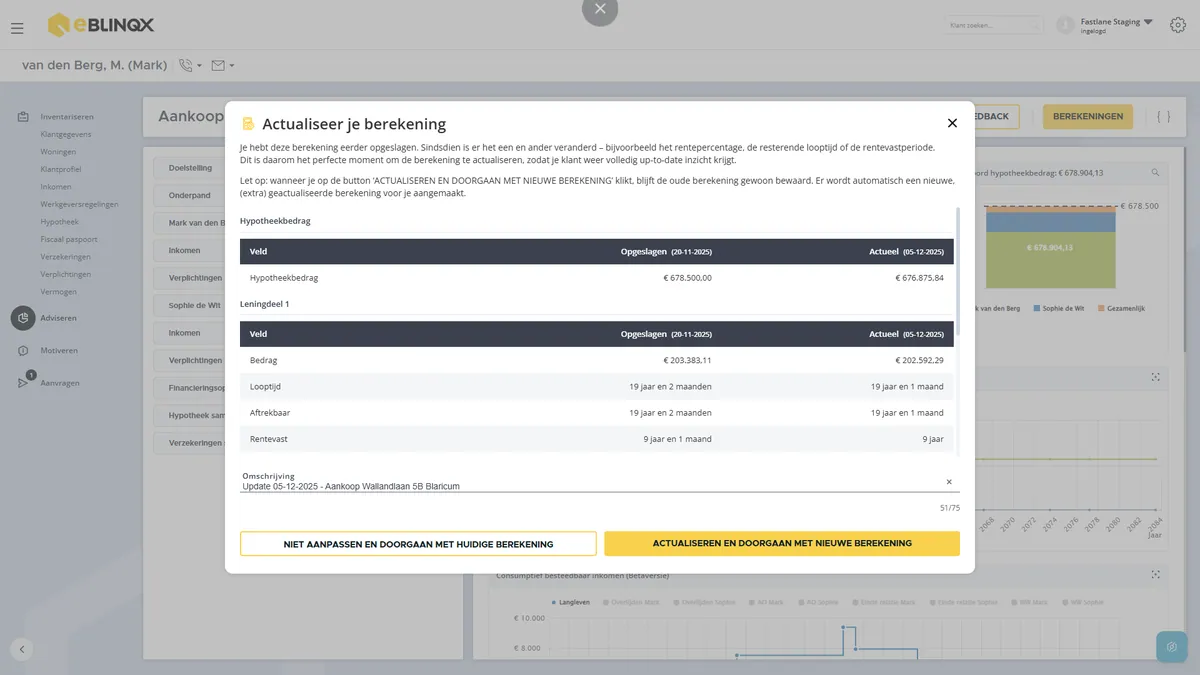
Task: Click the Looptijd row in Leningdeel 1
Action: coord(597,386)
